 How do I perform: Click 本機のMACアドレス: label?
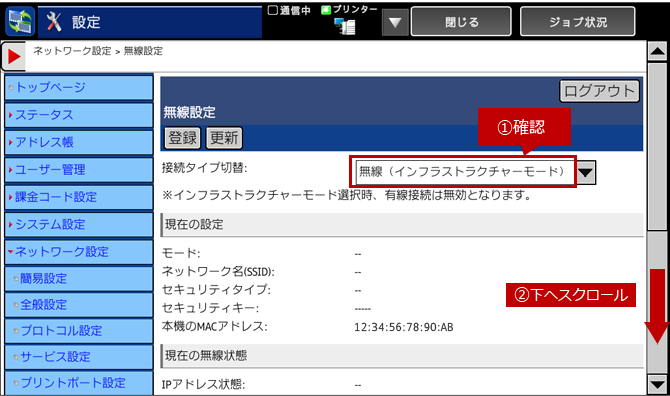[215, 327]
